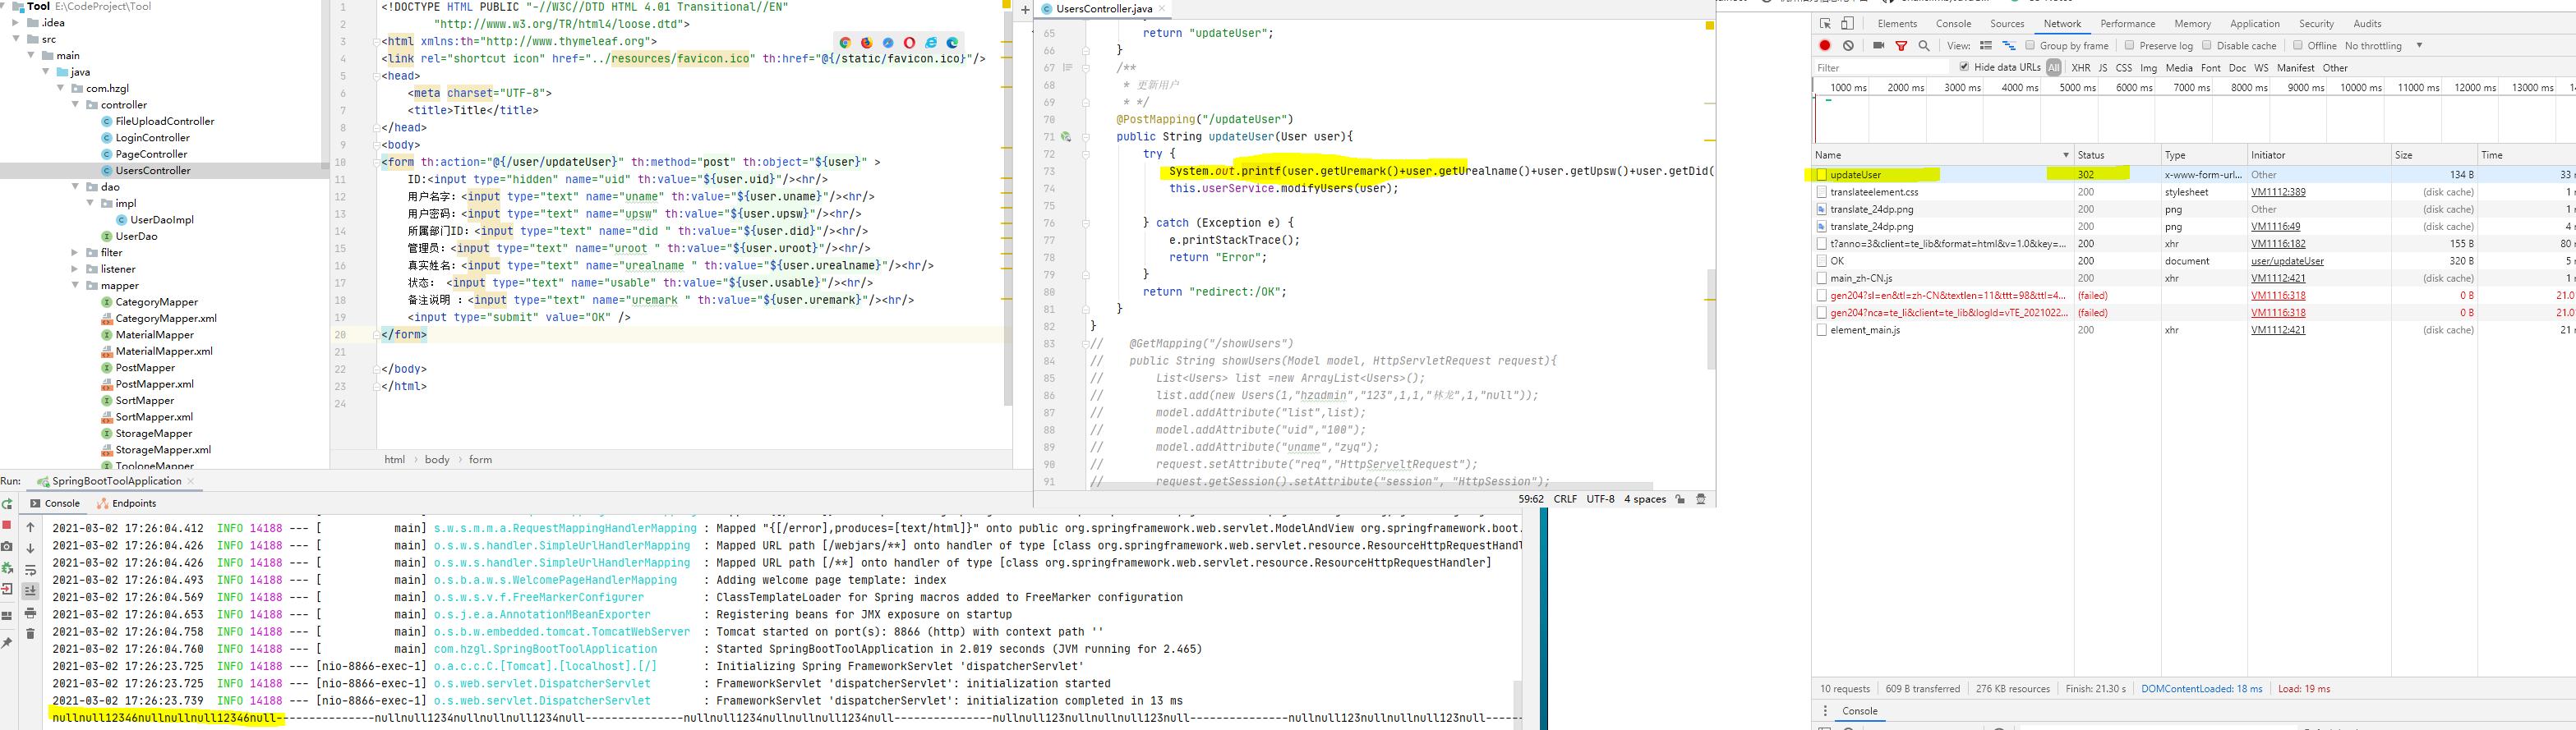Enable the Offline checkbox

pos(2297,45)
